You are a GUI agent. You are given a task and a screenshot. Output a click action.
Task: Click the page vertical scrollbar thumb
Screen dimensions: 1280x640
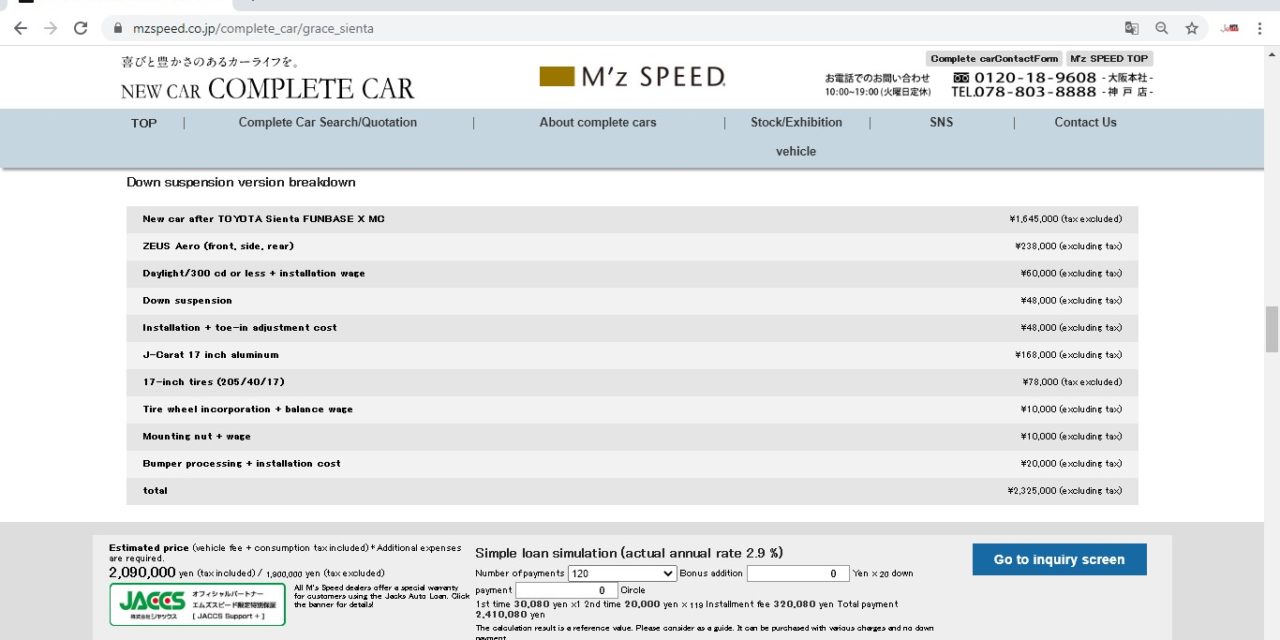coord(1271,329)
